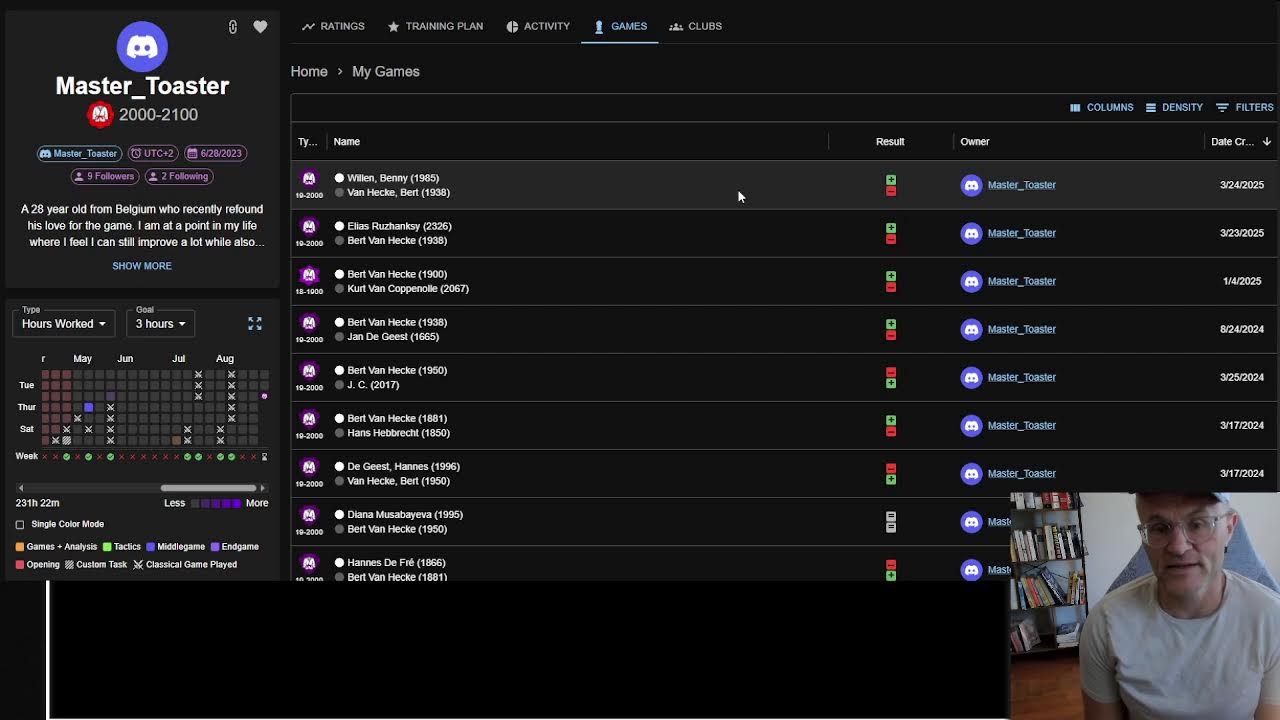The width and height of the screenshot is (1280, 720).
Task: Click the cohort icon of the first game row
Action: coord(309,179)
